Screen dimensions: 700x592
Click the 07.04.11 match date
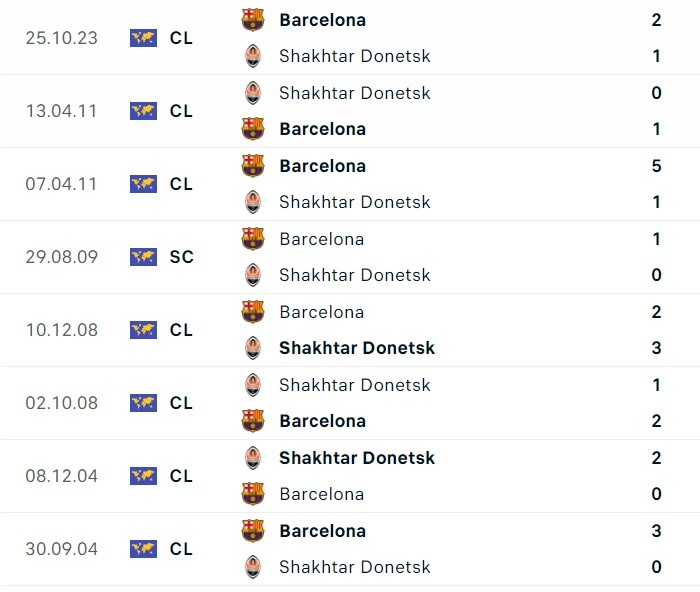[62, 184]
